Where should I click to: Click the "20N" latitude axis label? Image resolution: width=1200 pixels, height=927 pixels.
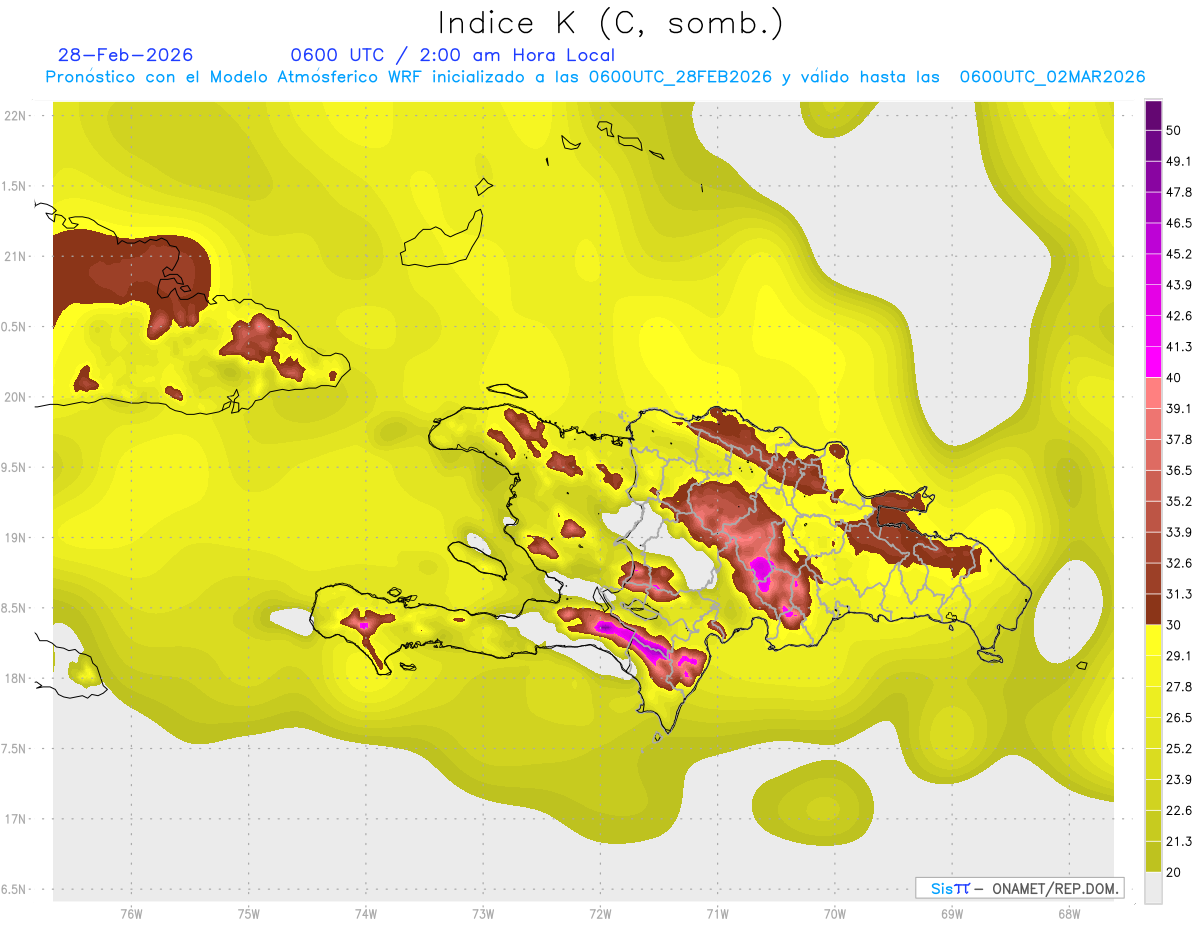pos(16,398)
